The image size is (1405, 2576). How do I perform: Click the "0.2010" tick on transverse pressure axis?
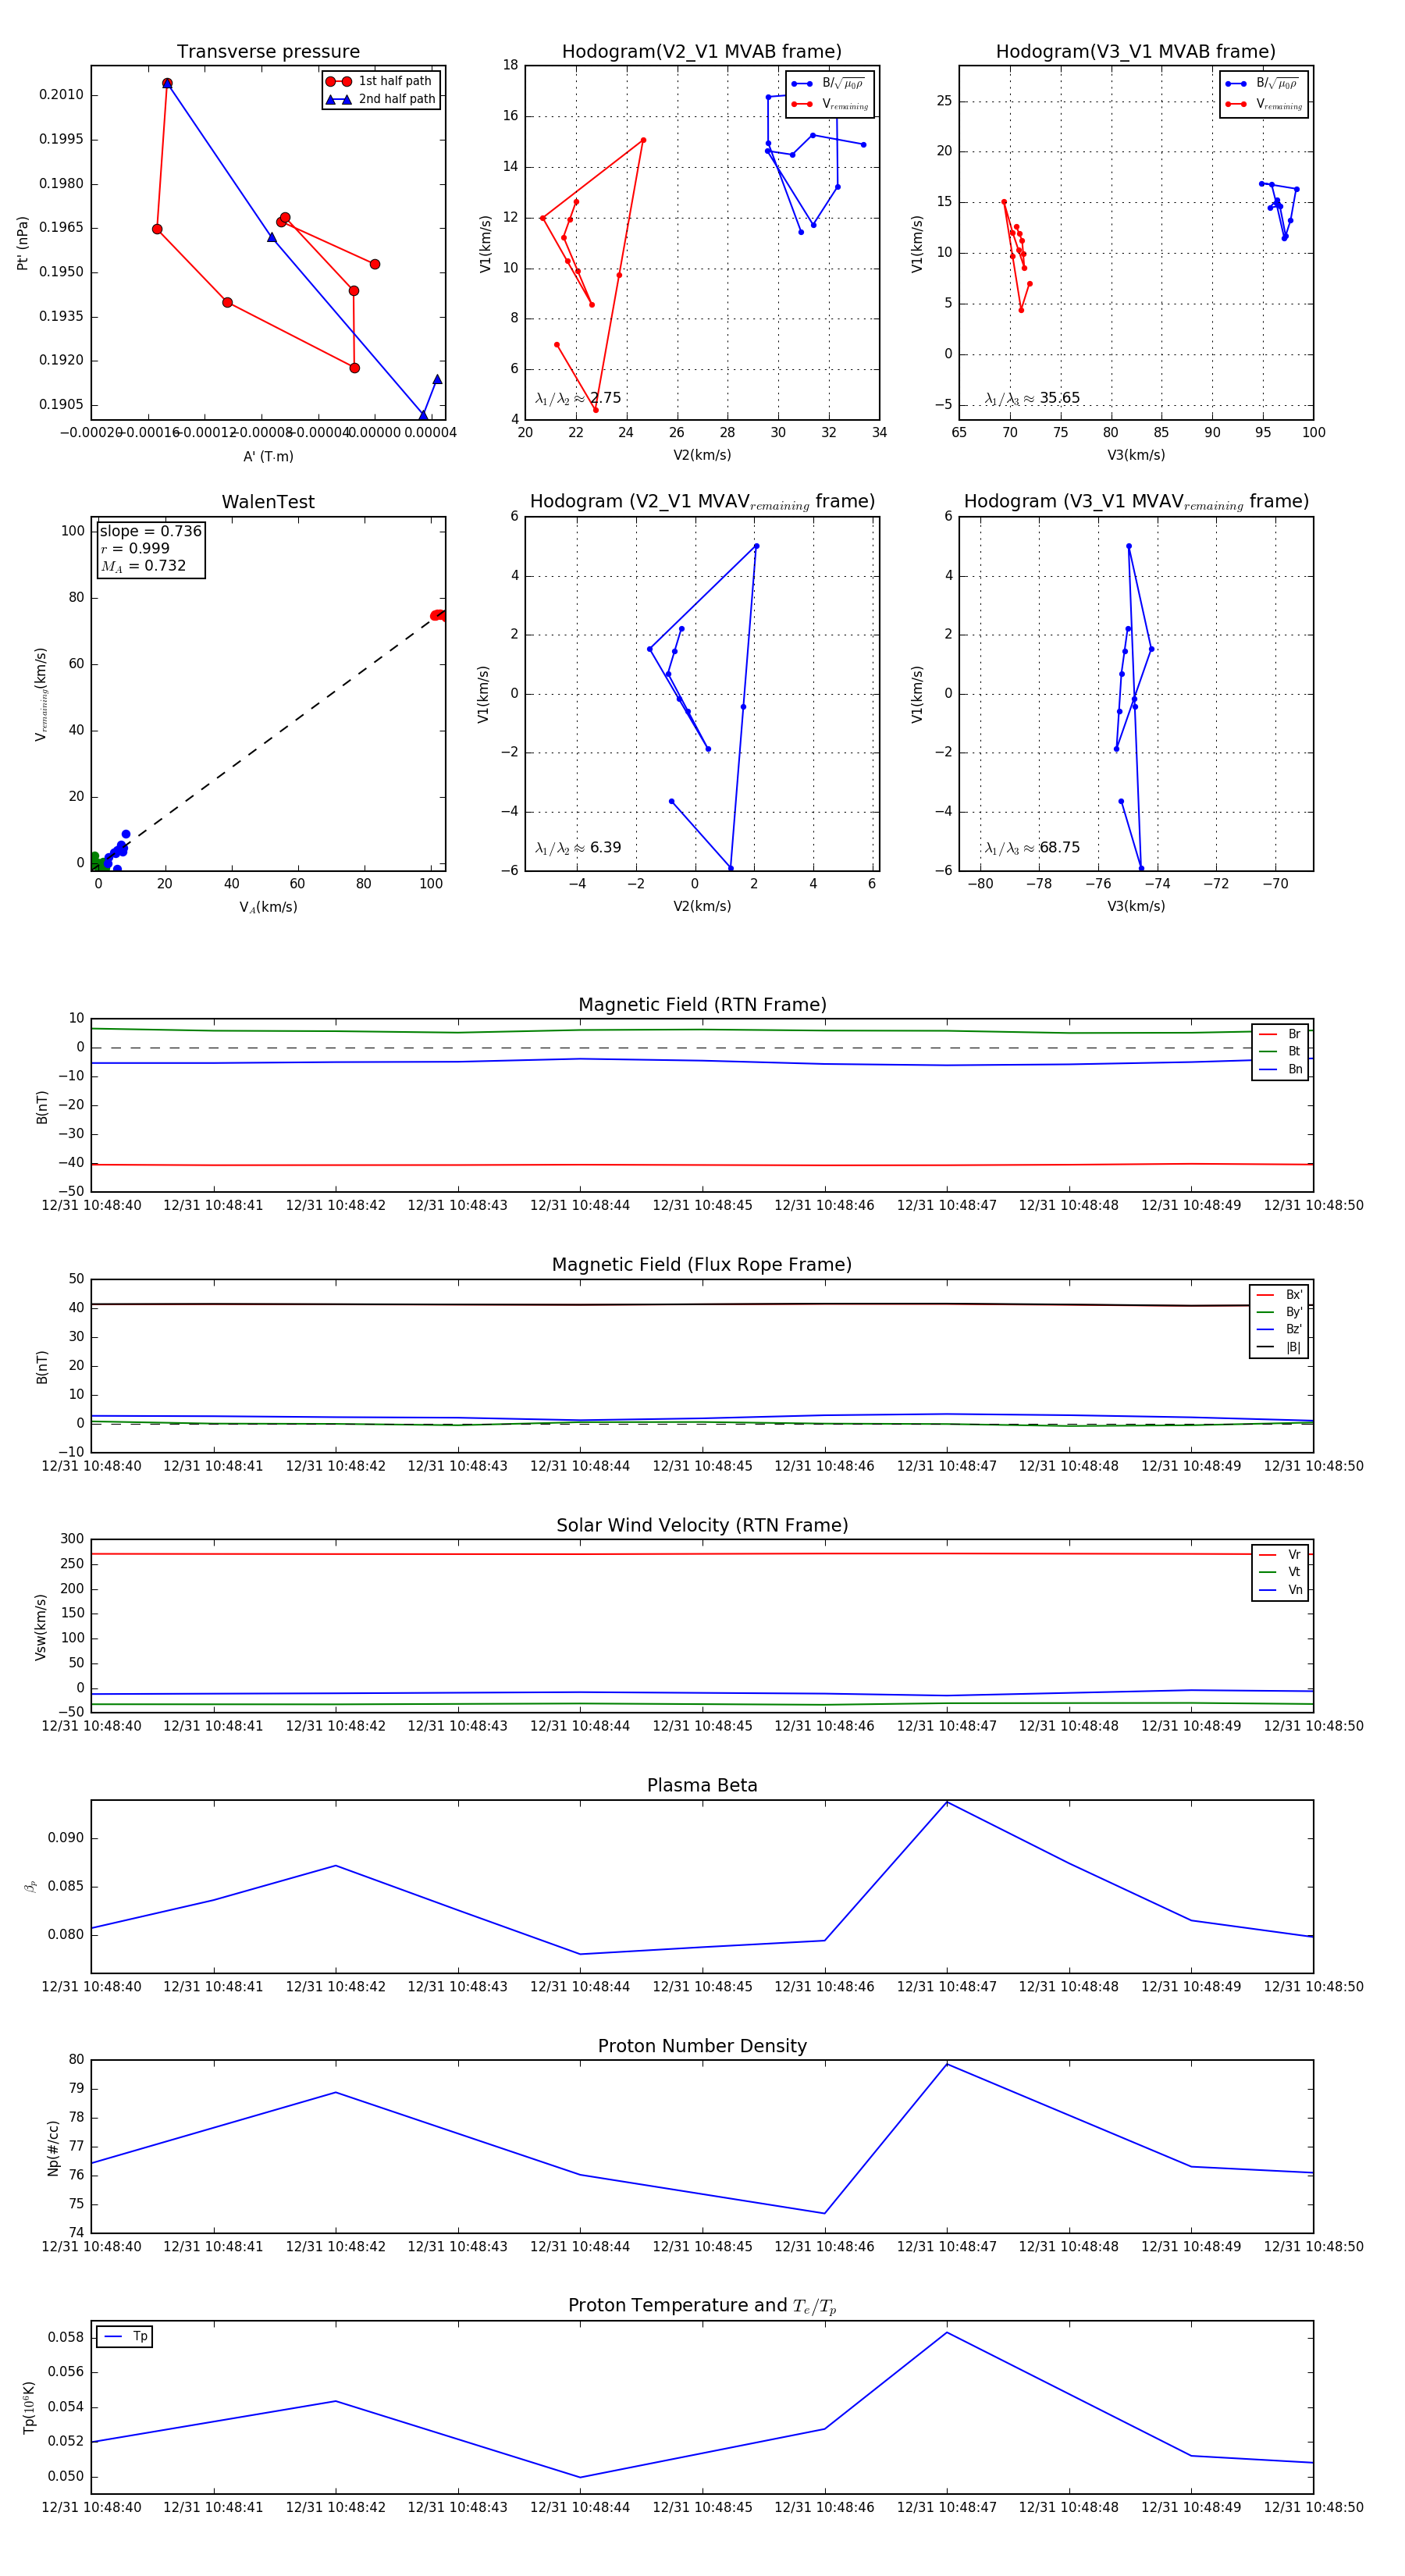pyautogui.click(x=62, y=95)
